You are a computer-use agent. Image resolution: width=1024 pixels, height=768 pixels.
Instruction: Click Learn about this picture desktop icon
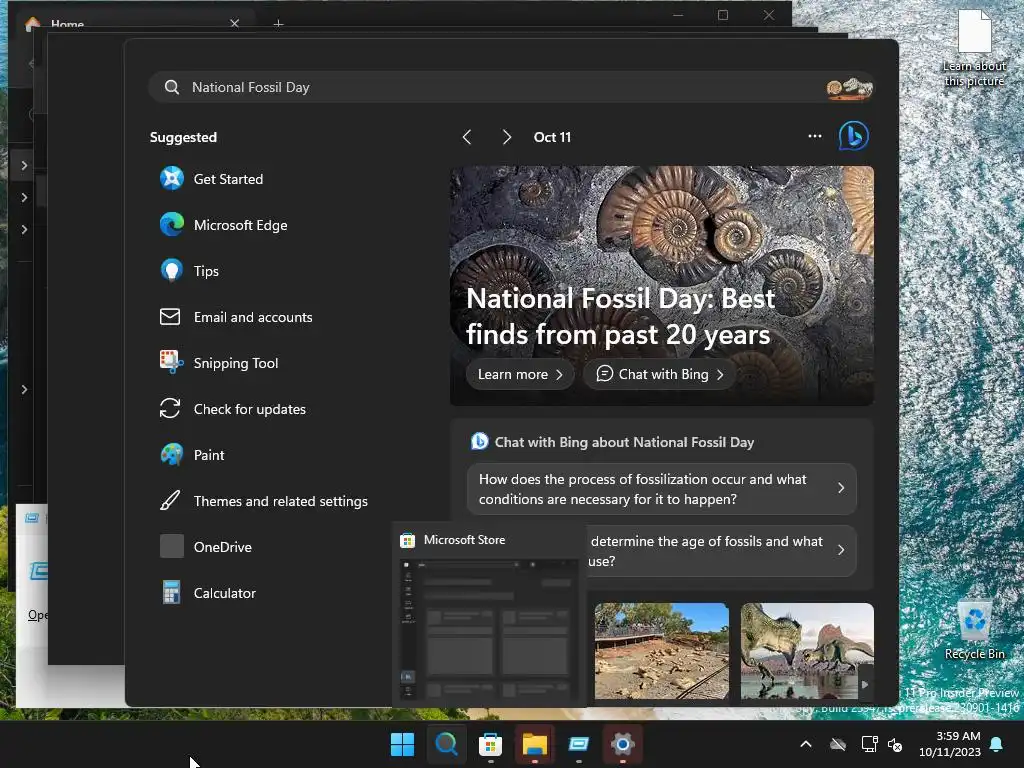pyautogui.click(x=974, y=48)
